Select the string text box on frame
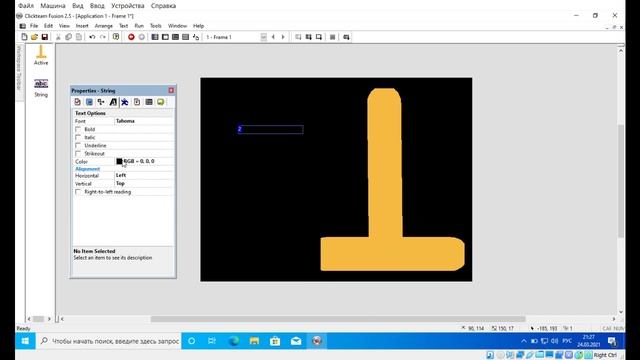The width and height of the screenshot is (640, 360). (271, 129)
